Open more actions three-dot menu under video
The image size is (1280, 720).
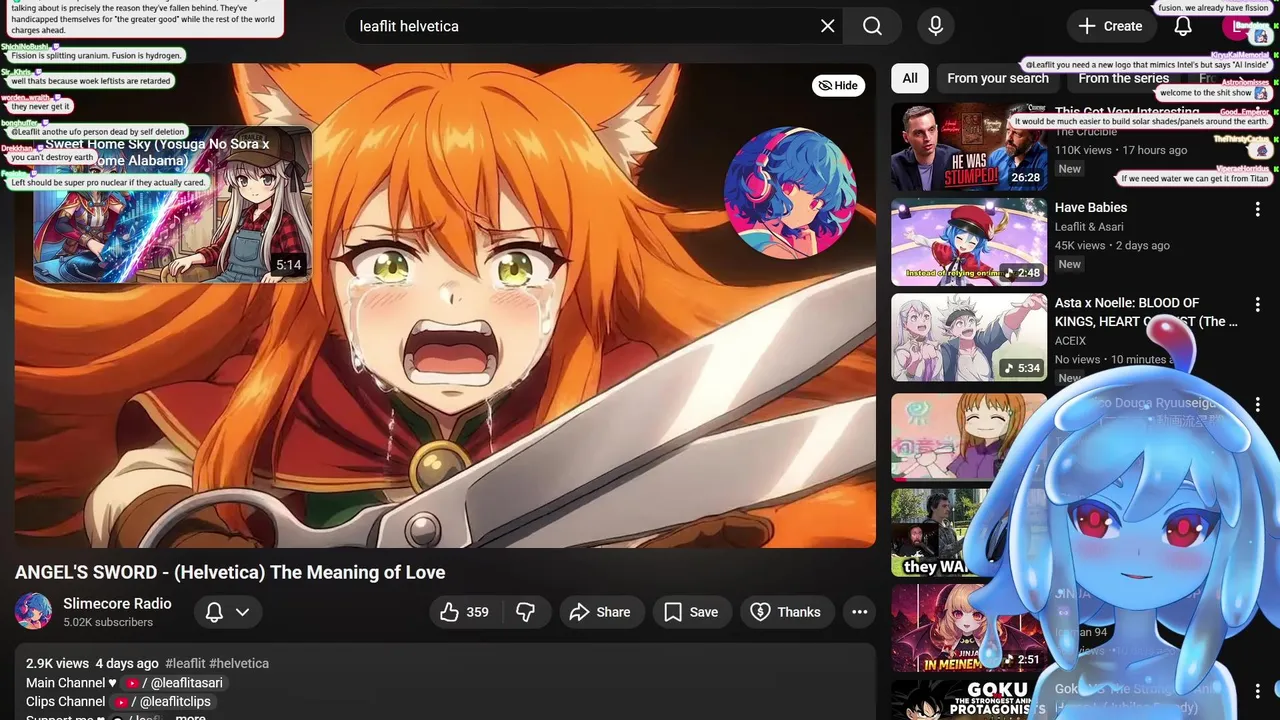[859, 612]
